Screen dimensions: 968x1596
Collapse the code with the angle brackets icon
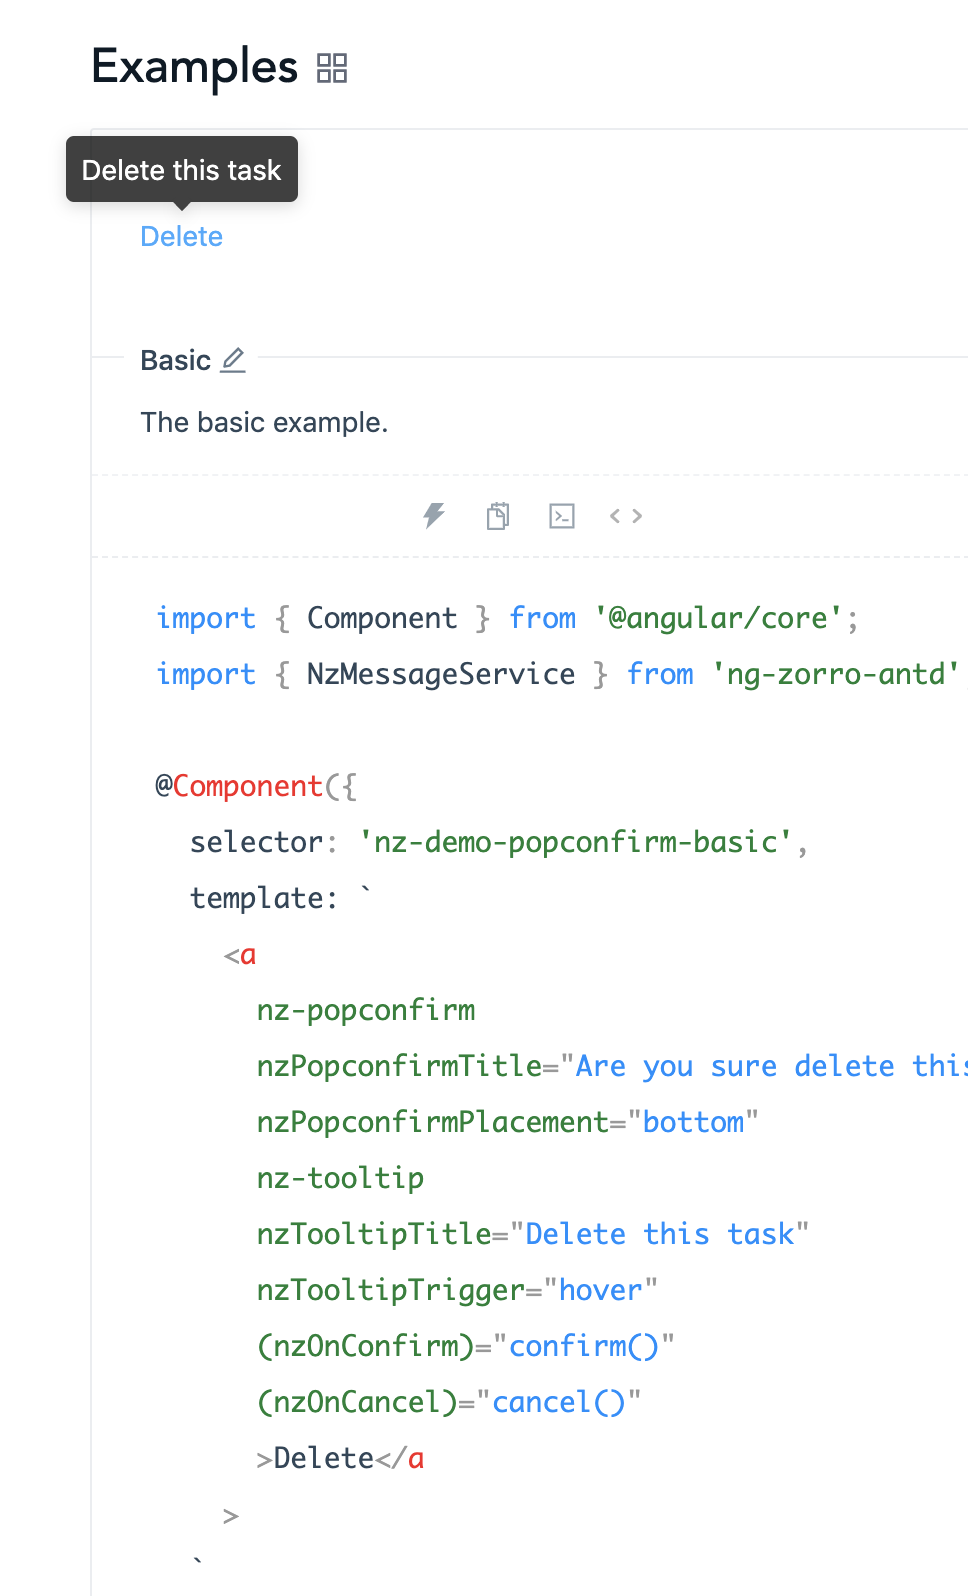pos(626,516)
